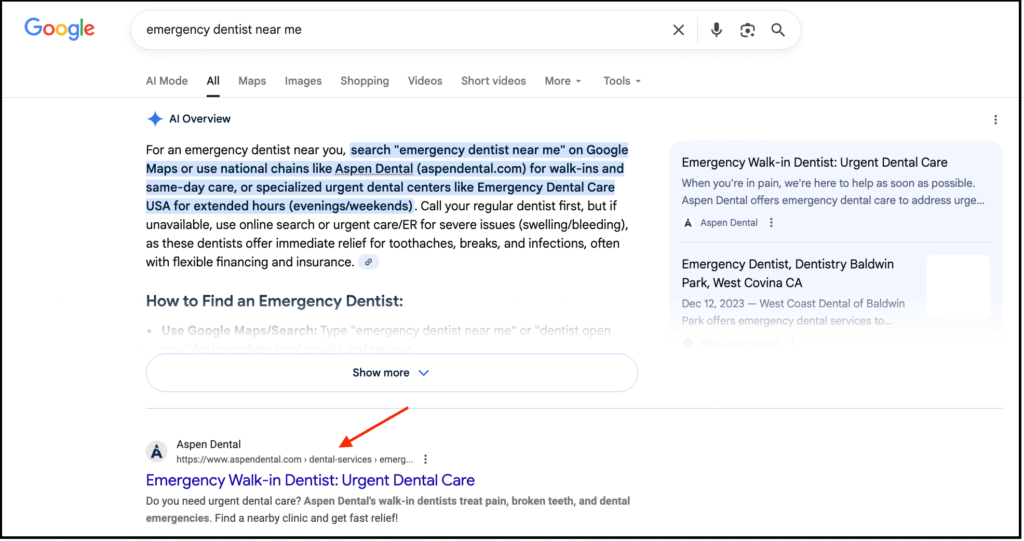Click the aspendental.com result URL breadcrumb

295,459
